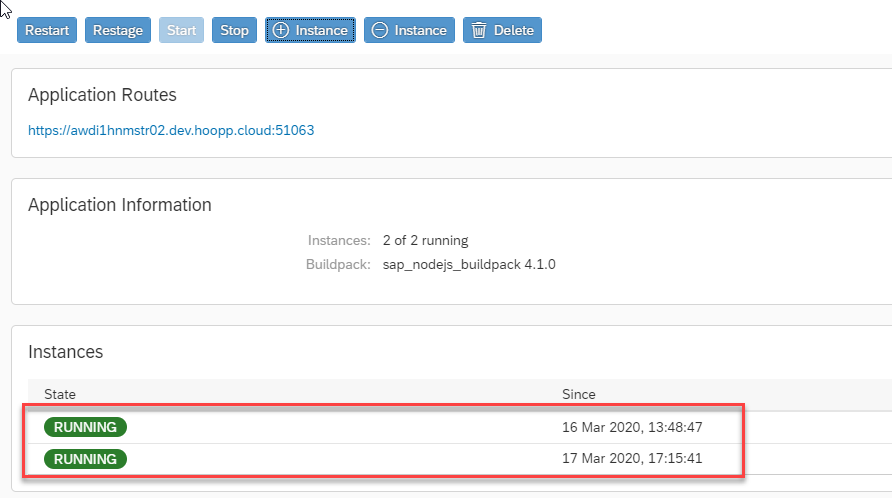
Task: Select RUNNING badge for 17 Mar 2020 instance
Action: [x=85, y=459]
